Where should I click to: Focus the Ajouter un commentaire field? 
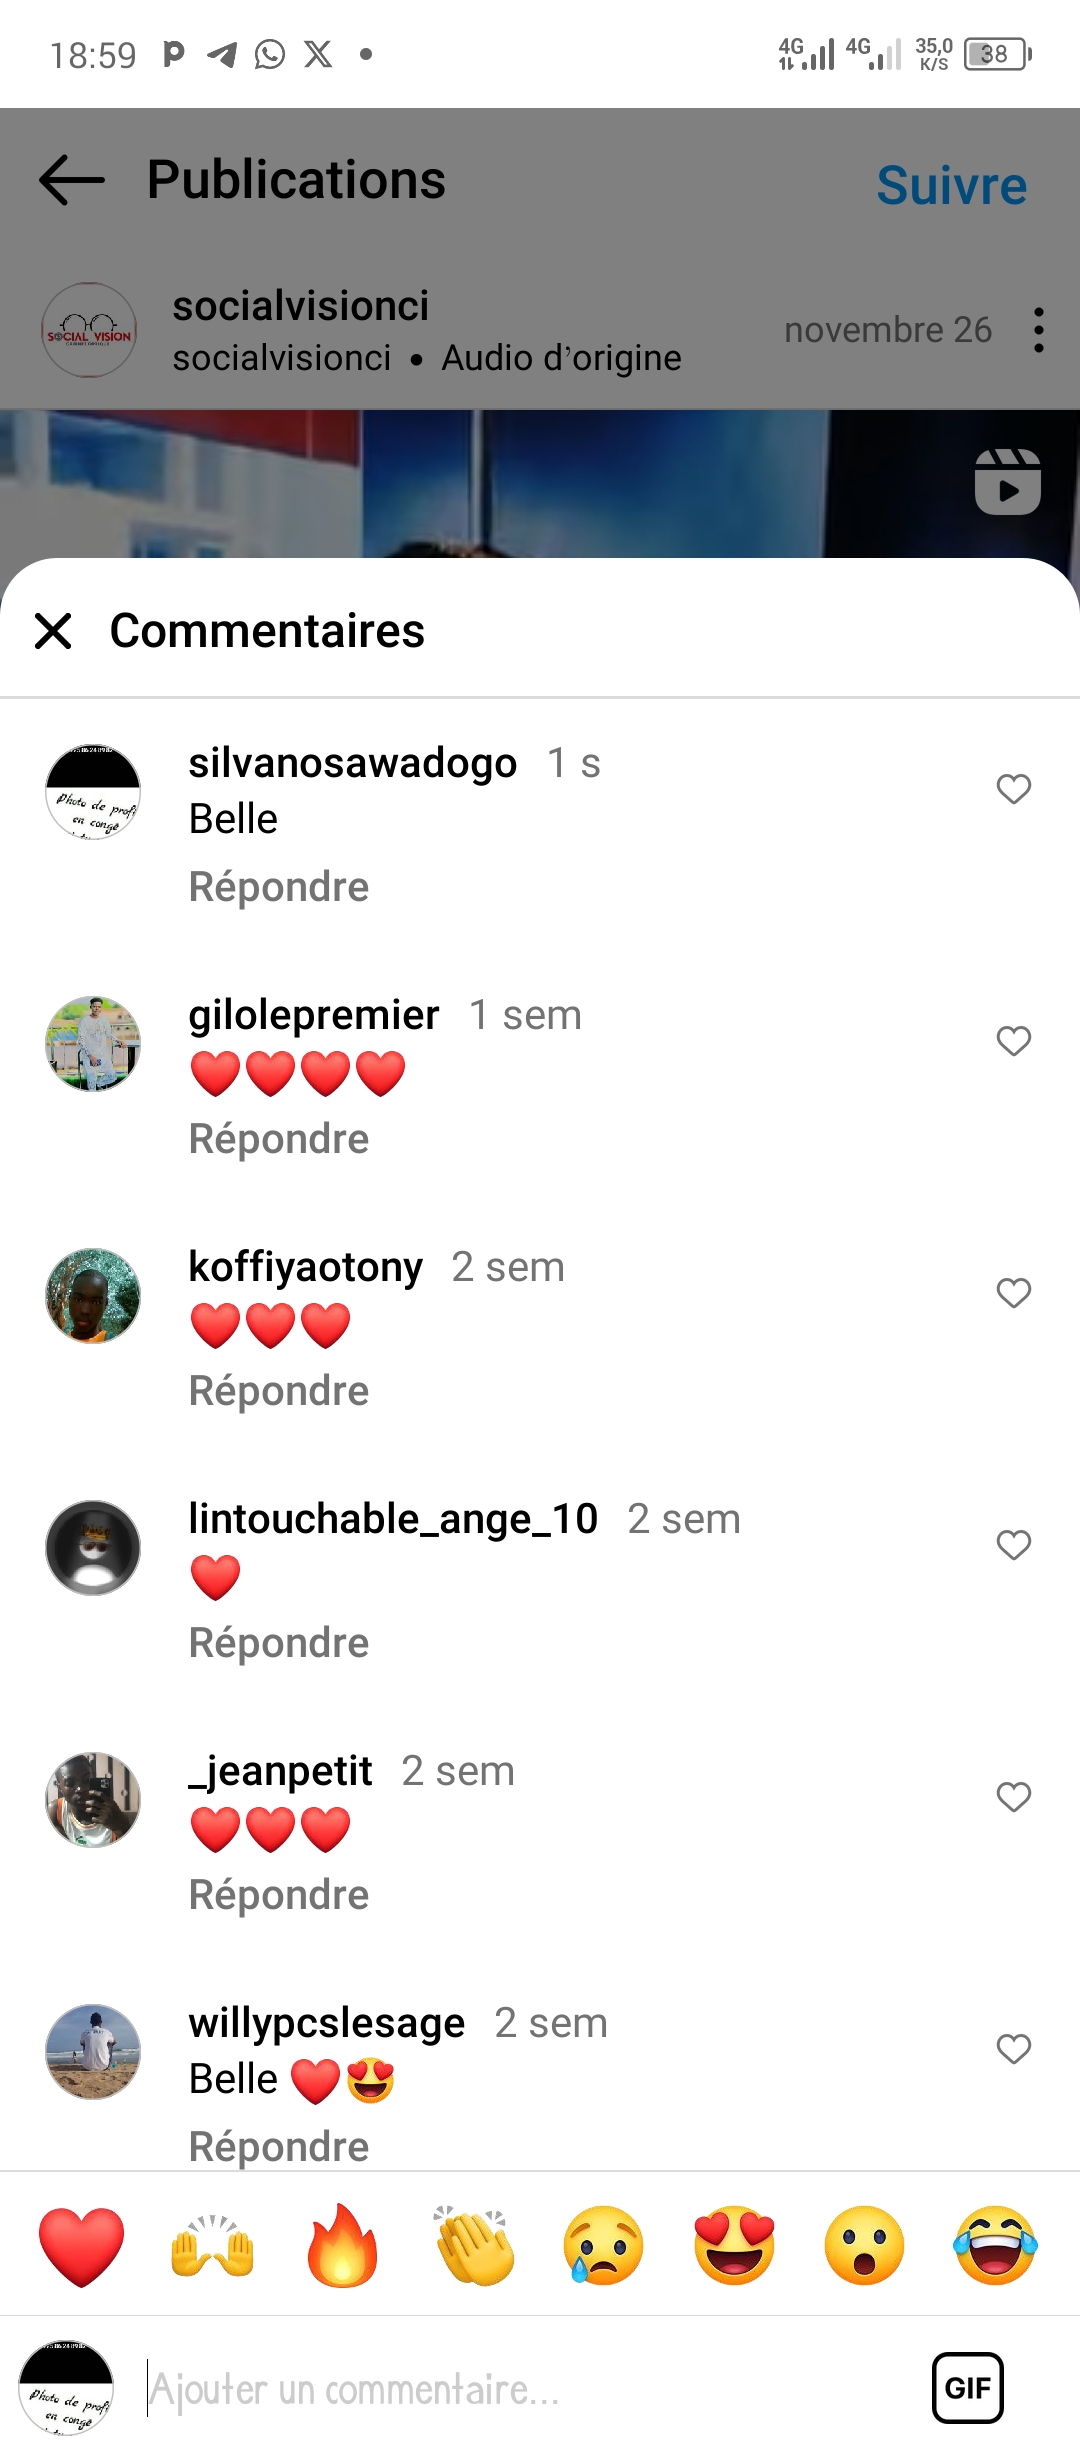pyautogui.click(x=530, y=2389)
